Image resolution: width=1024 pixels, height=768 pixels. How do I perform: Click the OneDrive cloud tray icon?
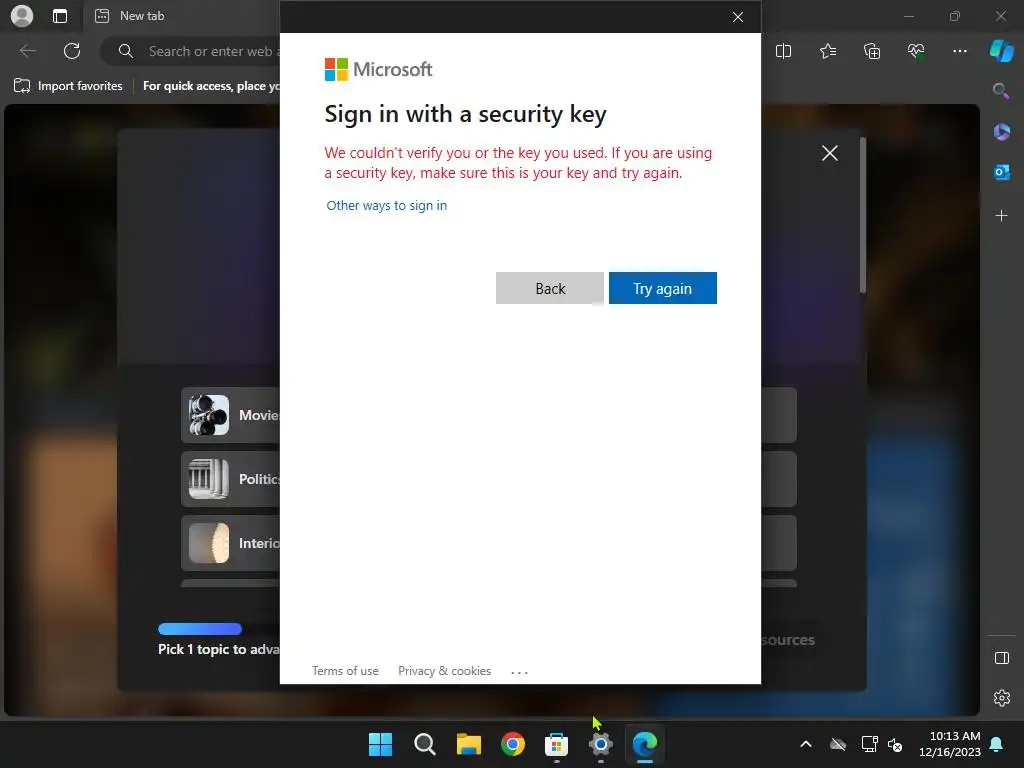838,744
